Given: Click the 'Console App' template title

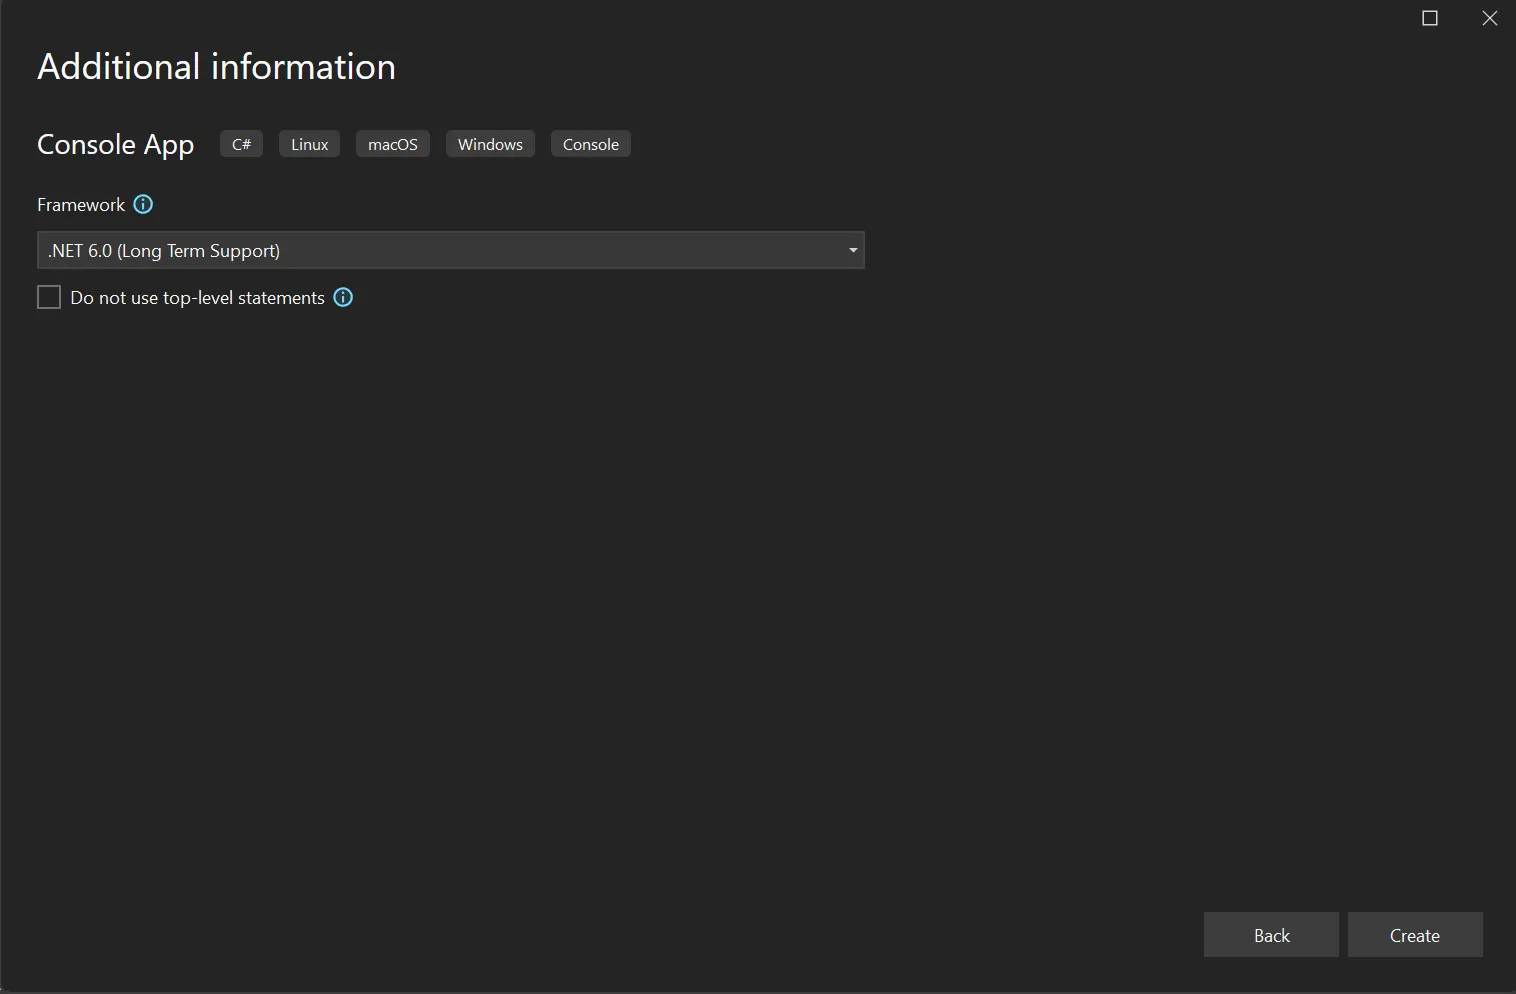Looking at the screenshot, I should click(115, 144).
